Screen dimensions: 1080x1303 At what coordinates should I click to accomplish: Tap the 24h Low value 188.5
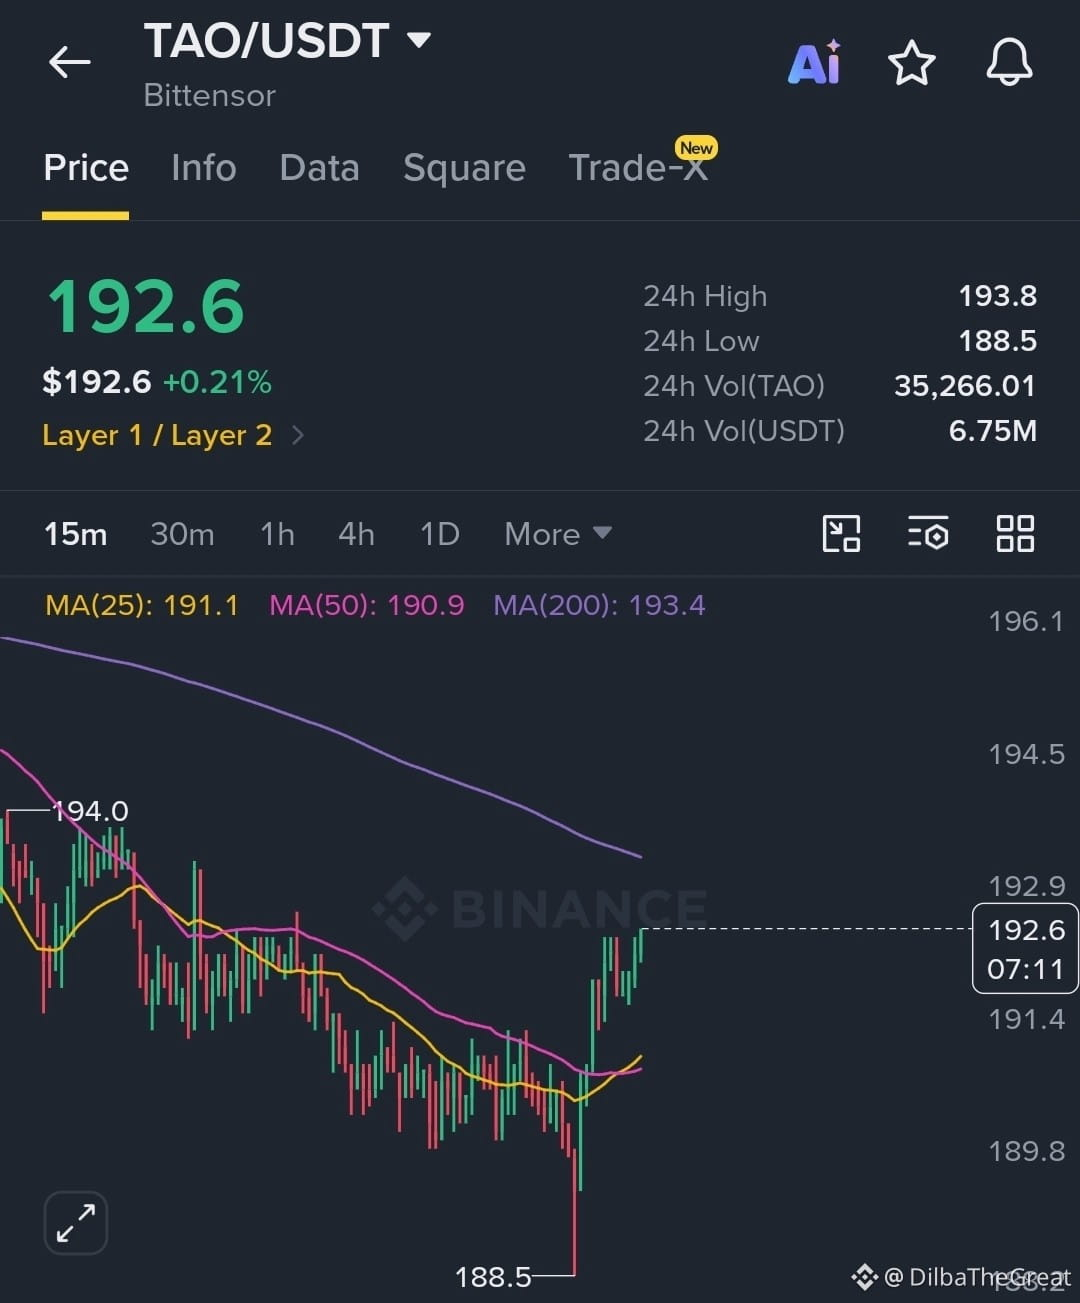pyautogui.click(x=997, y=341)
